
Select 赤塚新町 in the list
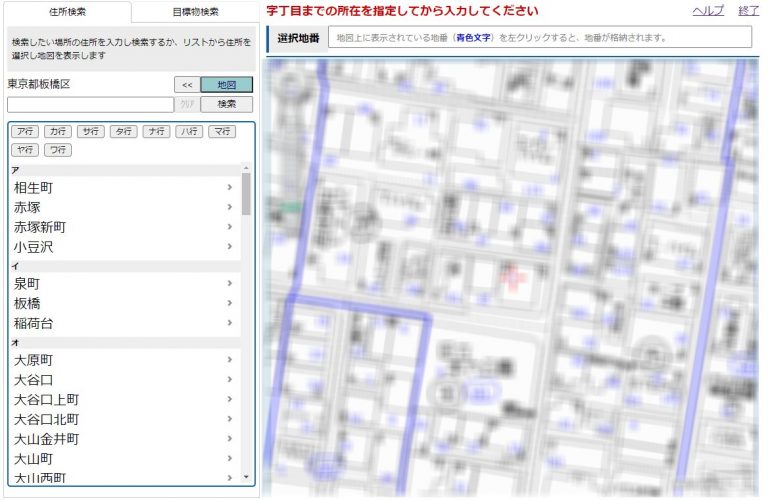pyautogui.click(x=125, y=227)
